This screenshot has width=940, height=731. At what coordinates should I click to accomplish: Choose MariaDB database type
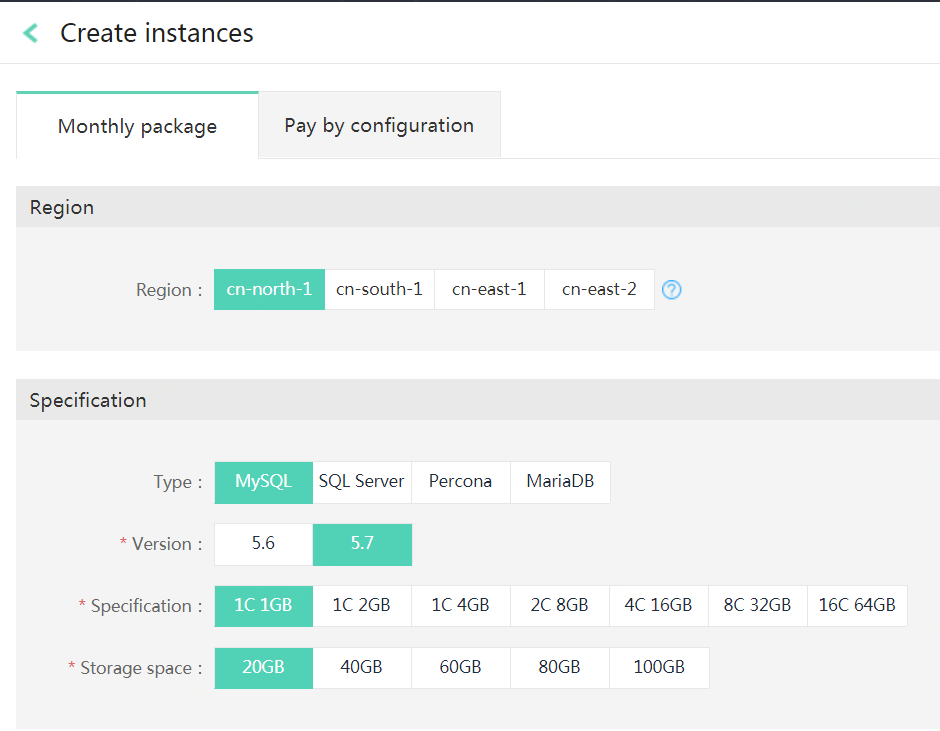pyautogui.click(x=561, y=482)
